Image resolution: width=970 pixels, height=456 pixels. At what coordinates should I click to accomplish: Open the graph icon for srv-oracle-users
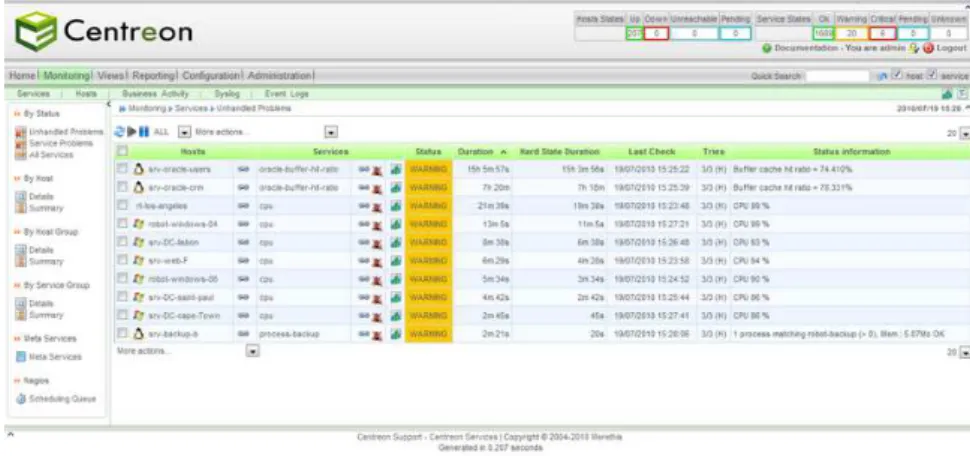(396, 170)
